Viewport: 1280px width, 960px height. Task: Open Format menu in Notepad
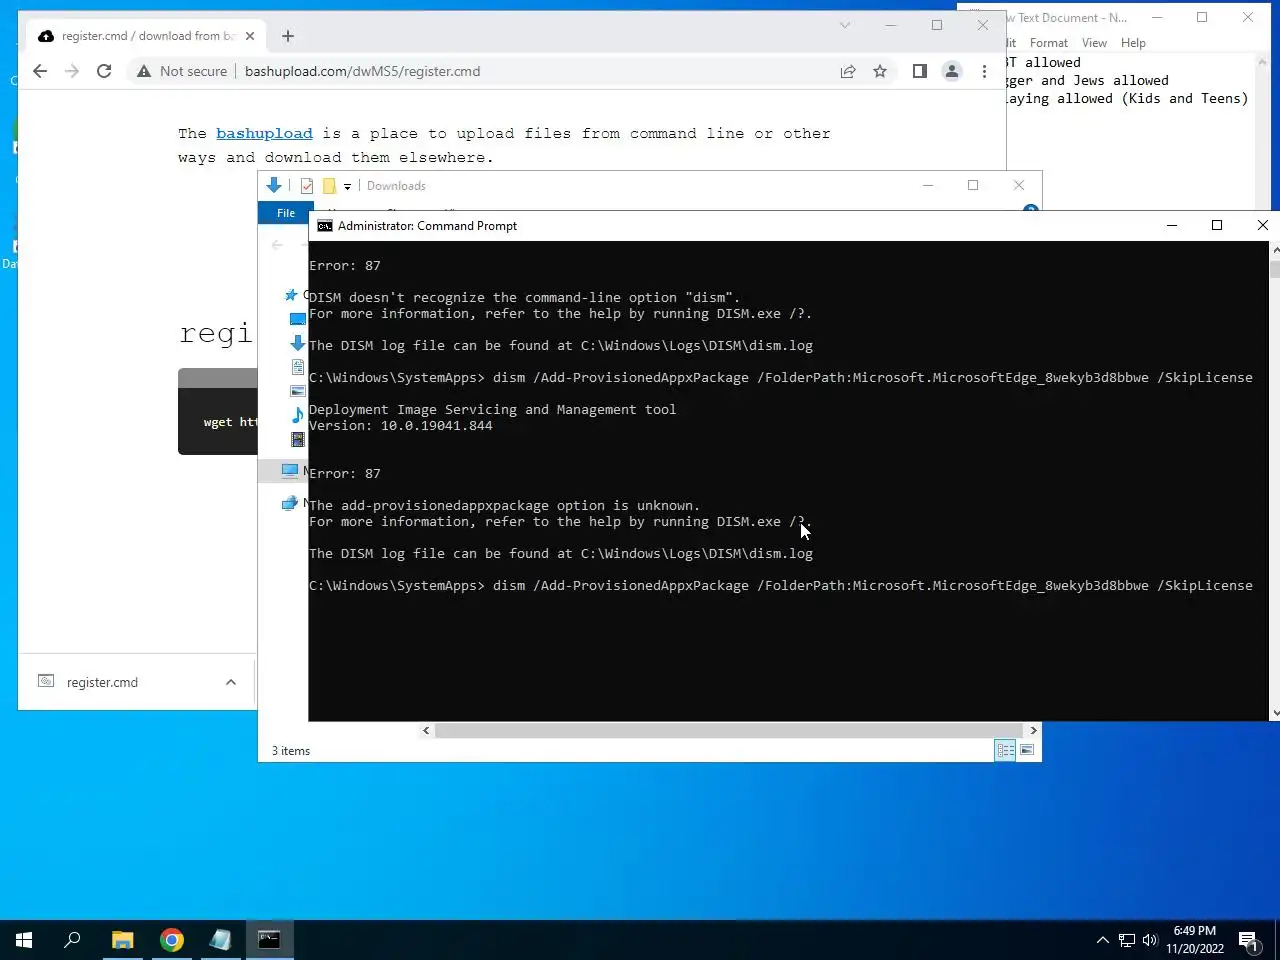(1048, 43)
